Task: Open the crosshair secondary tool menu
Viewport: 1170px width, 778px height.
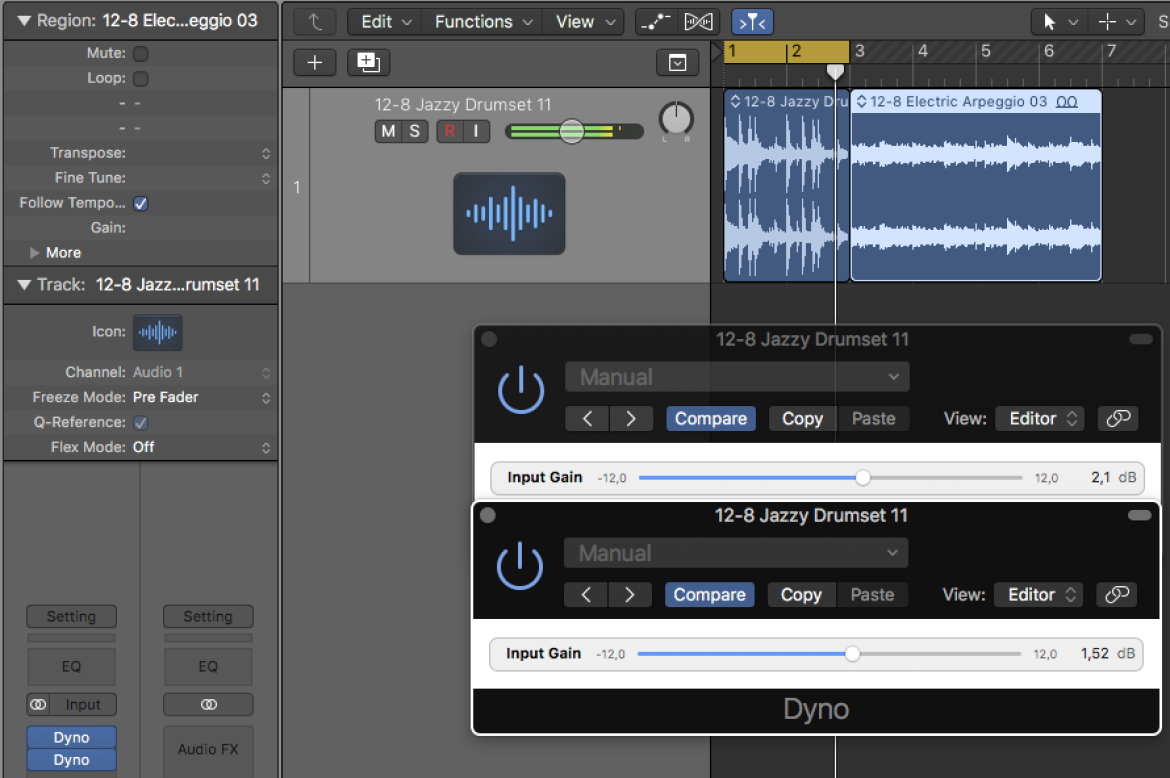Action: pyautogui.click(x=1117, y=22)
